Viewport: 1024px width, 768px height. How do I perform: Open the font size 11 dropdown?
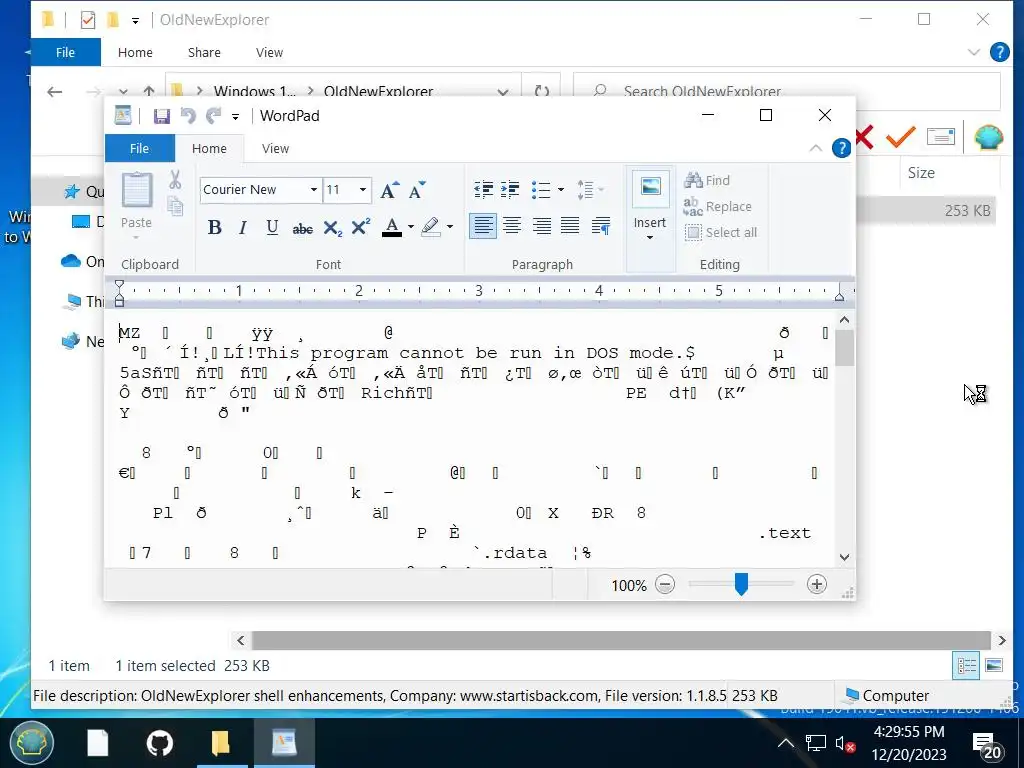click(362, 189)
